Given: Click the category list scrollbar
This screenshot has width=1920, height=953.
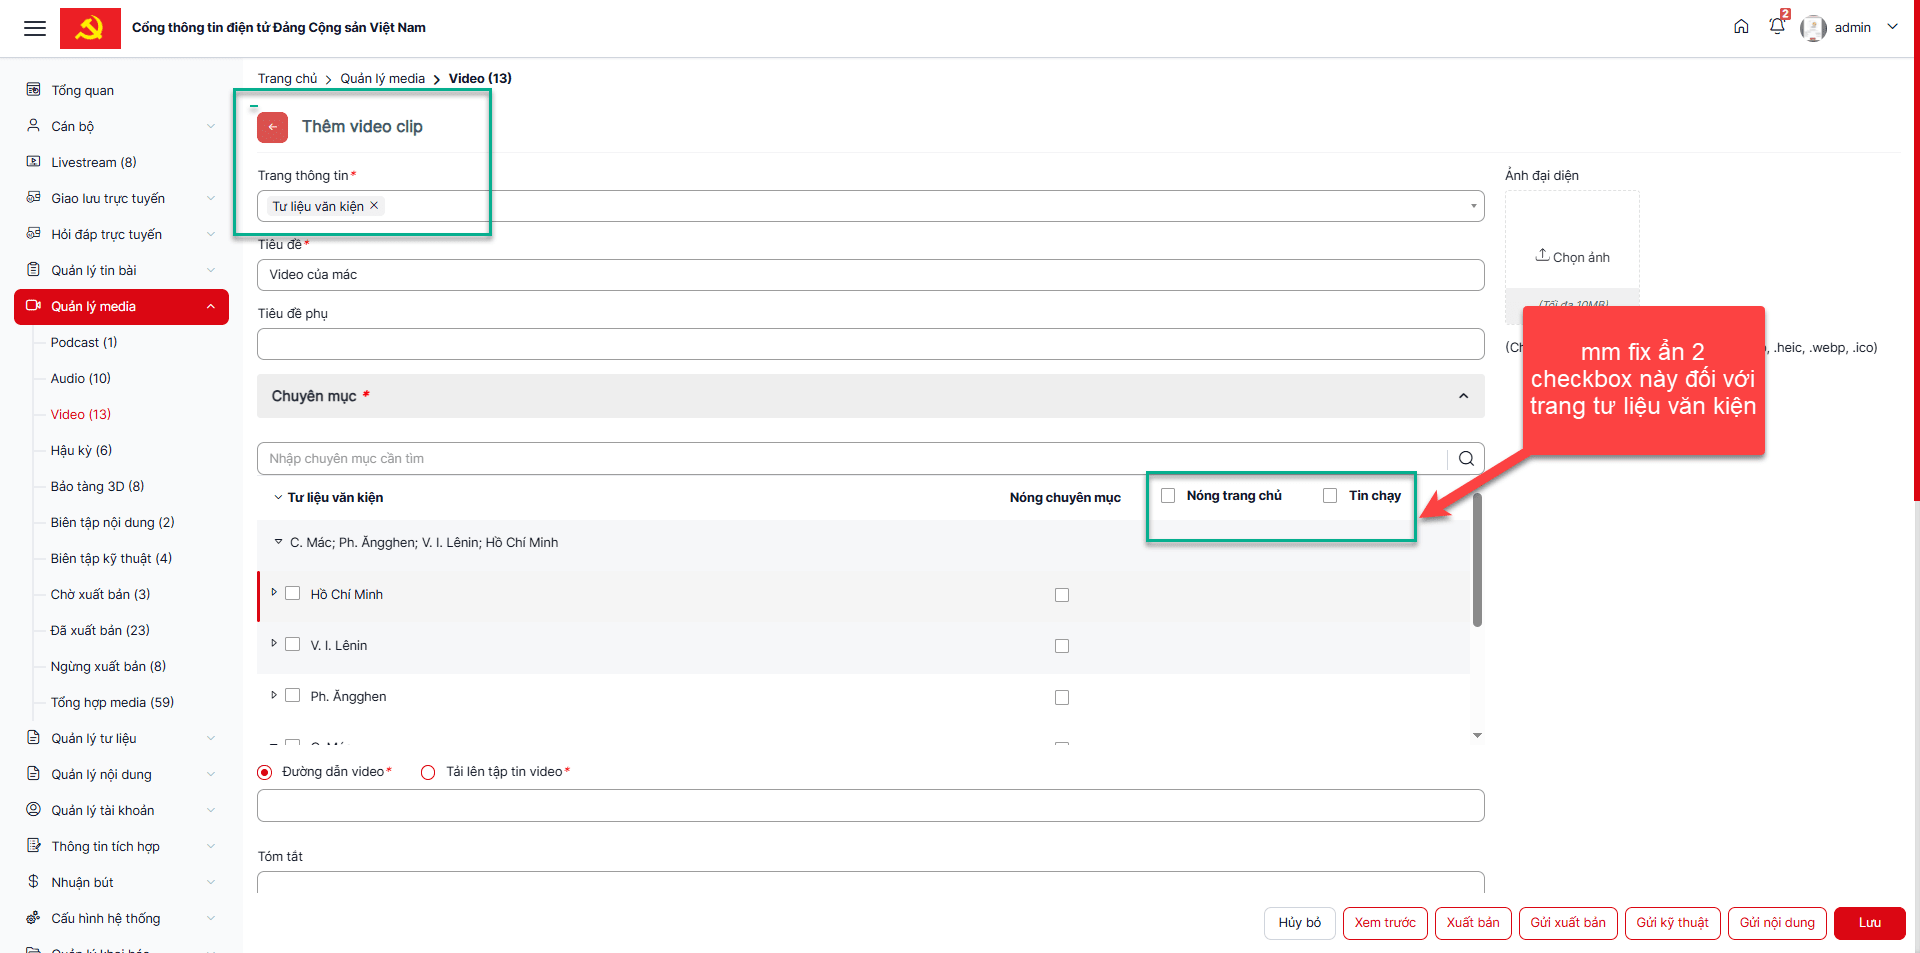Looking at the screenshot, I should [1477, 560].
